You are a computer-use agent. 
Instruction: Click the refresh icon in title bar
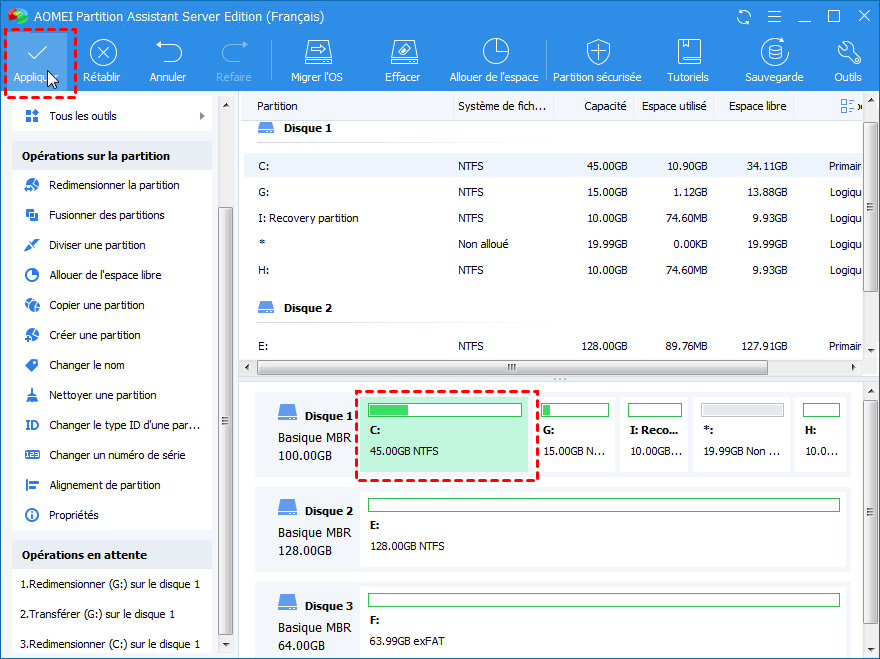pyautogui.click(x=743, y=17)
